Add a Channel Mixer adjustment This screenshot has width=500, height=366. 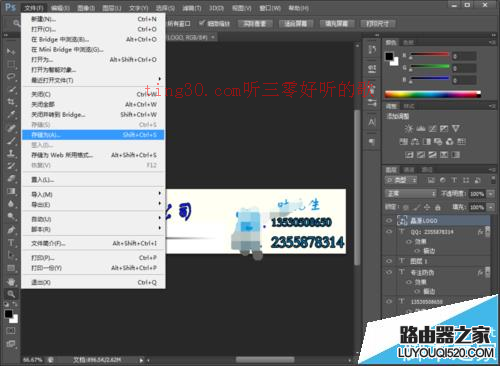point(450,142)
